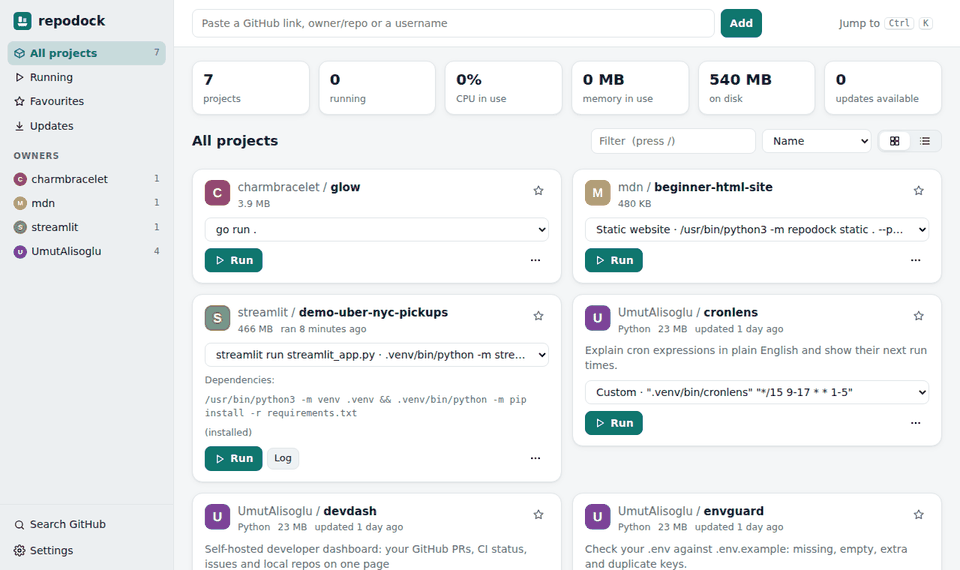This screenshot has height=570, width=960.
Task: Switch to list view layout
Action: pyautogui.click(x=924, y=141)
